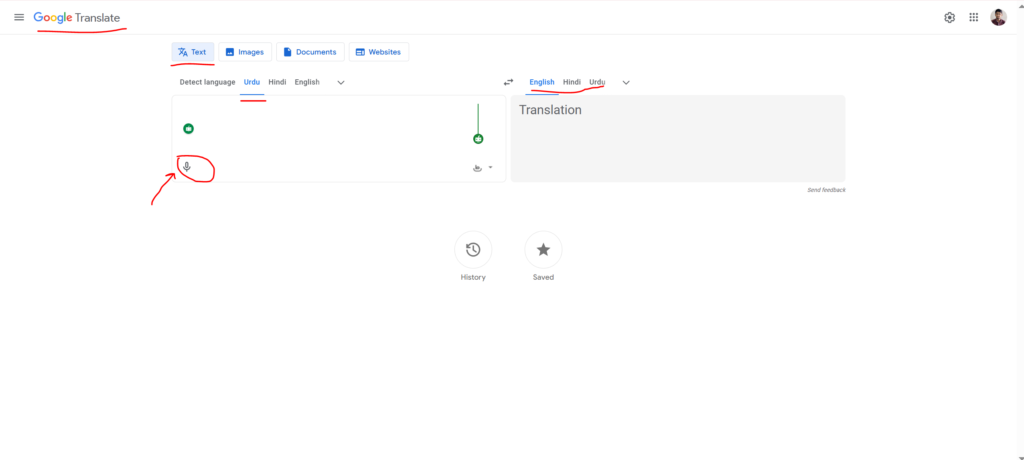Switch to the Documents tab
1024x460 pixels.
tap(310, 52)
